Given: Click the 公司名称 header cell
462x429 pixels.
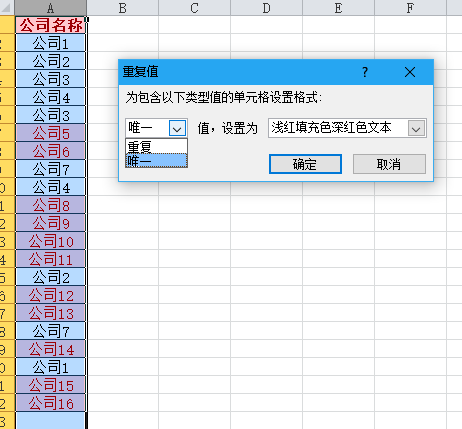Looking at the screenshot, I should [x=51, y=25].
